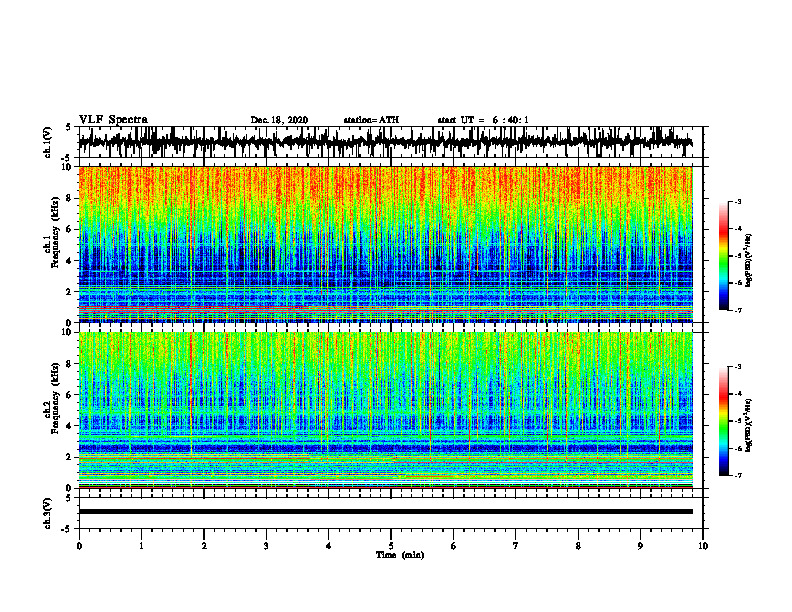Click the time axis tick label "3"
The width and height of the screenshot is (792, 612).
tap(266, 546)
